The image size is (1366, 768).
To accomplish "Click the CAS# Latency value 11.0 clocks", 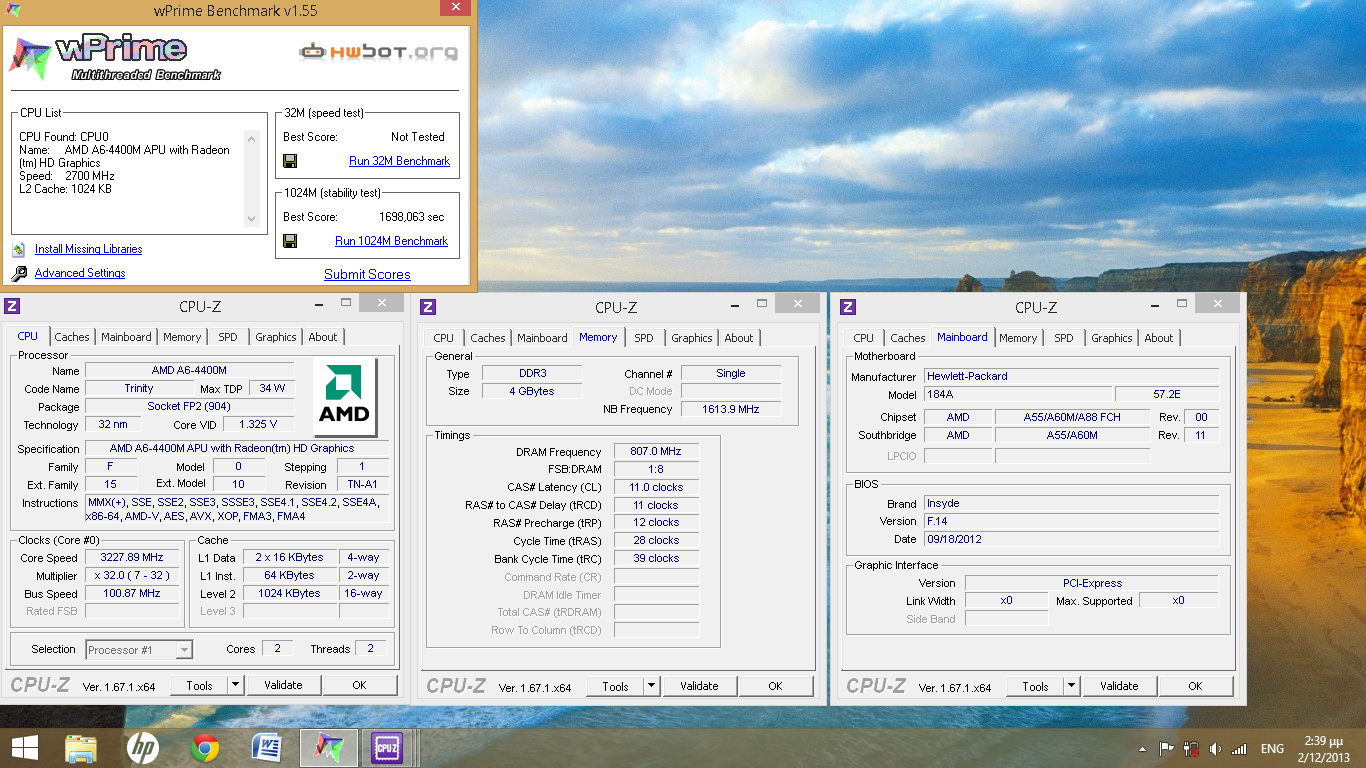I will (x=656, y=487).
